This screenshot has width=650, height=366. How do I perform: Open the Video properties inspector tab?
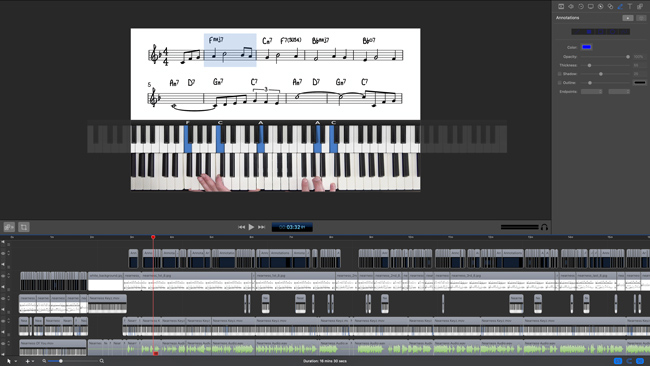(561, 6)
